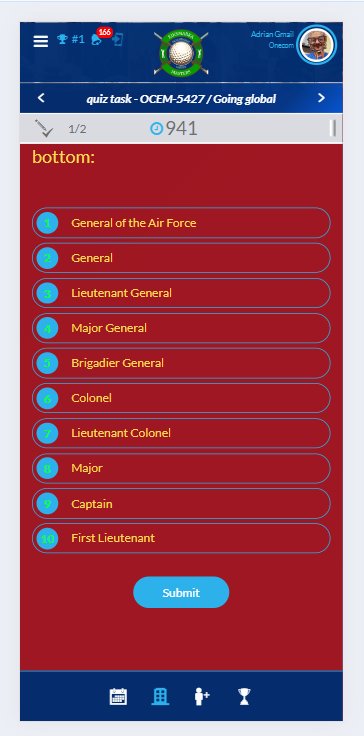
Task: Click the trophy ranking icon
Action: tap(62, 39)
